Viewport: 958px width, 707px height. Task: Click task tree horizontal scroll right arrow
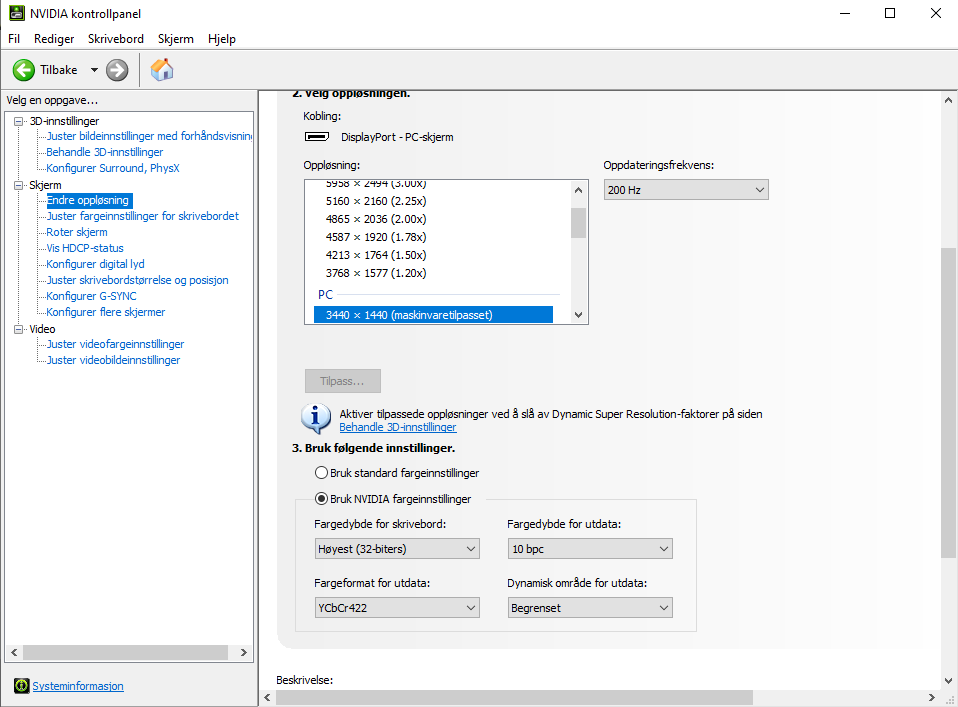244,652
